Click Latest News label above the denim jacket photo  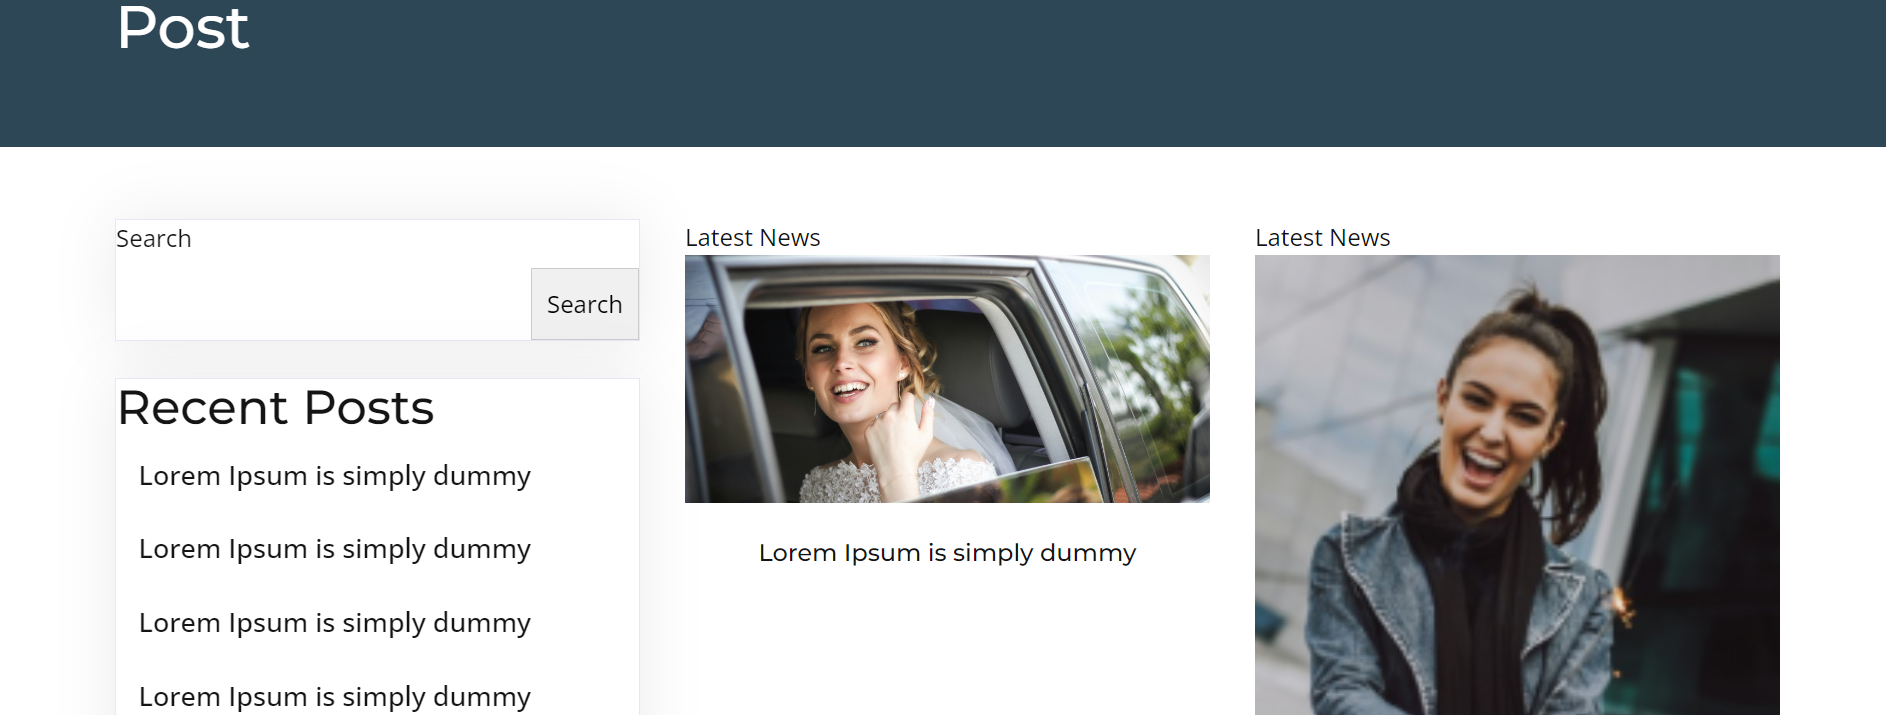point(1322,238)
